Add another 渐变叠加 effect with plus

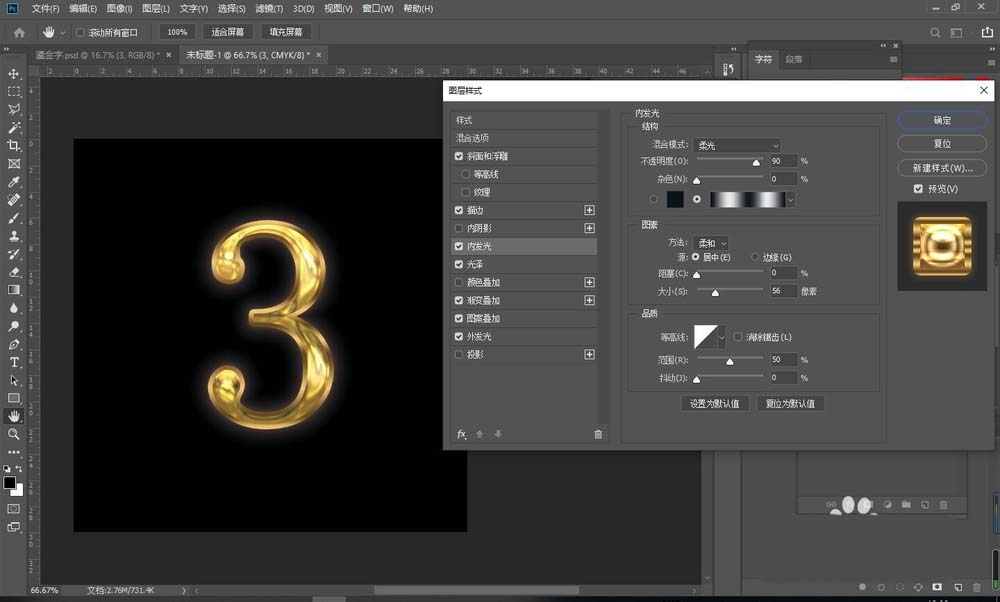pyautogui.click(x=589, y=300)
